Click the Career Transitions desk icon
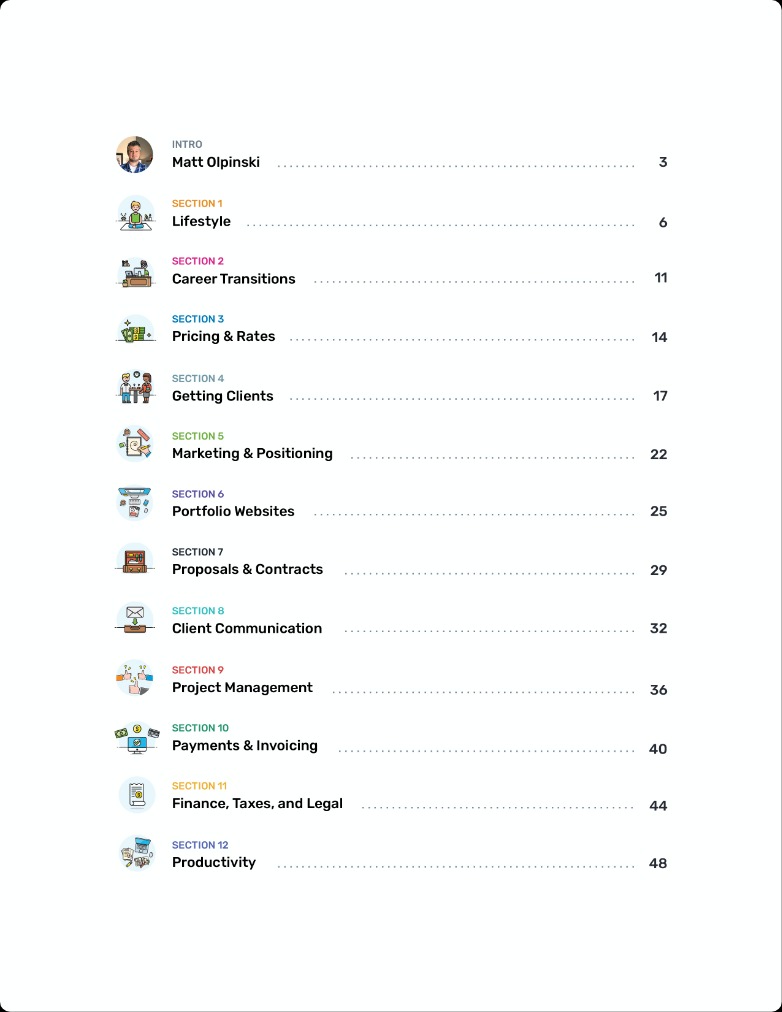Screen dimensions: 782x1012 135,272
